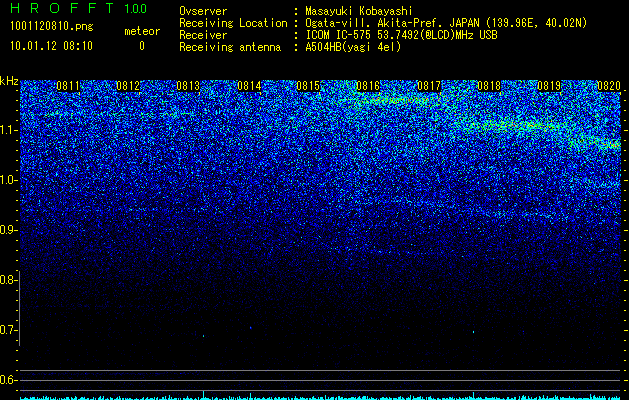Click the 0814 time marker
The image size is (629, 400).
[x=249, y=86]
